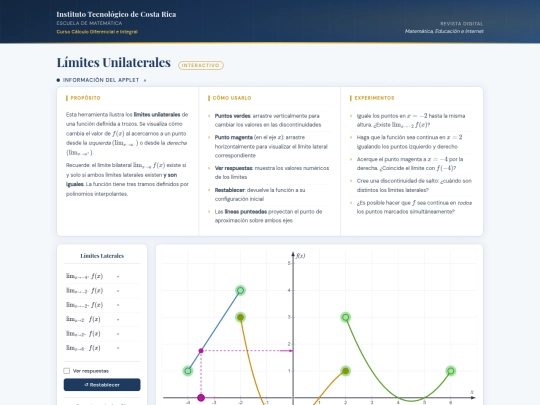Click the REVISTA DIGITAL header text

461,24
